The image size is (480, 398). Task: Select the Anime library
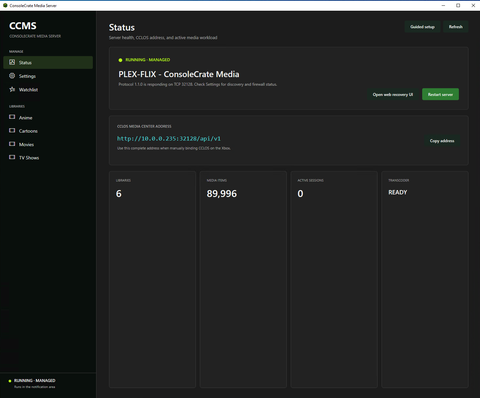click(48, 117)
